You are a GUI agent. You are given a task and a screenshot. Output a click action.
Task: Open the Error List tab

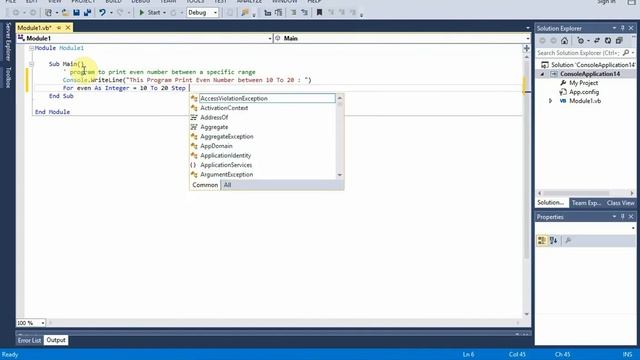pyautogui.click(x=29, y=340)
